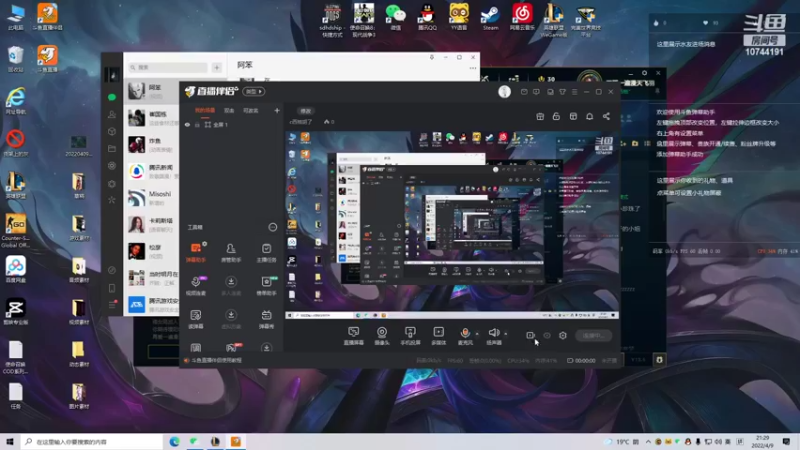Open WeChat contacts sidebar icon
The image size is (800, 450).
112,114
